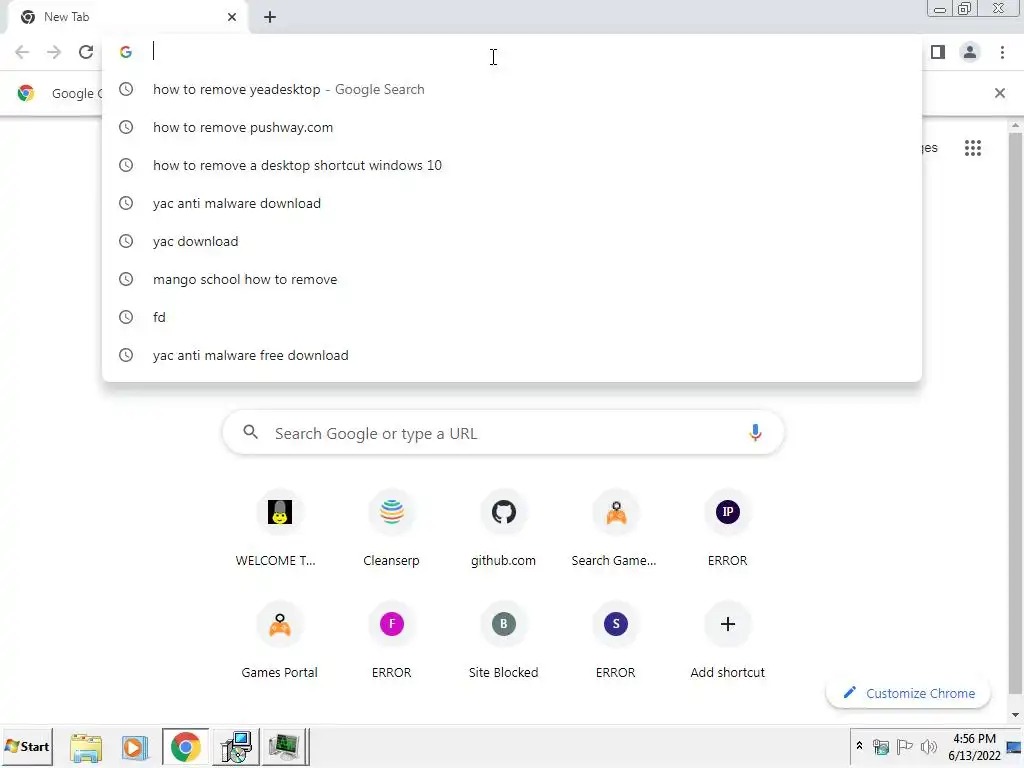The image size is (1024, 768).
Task: Open the github.com shortcut
Action: coord(504,530)
